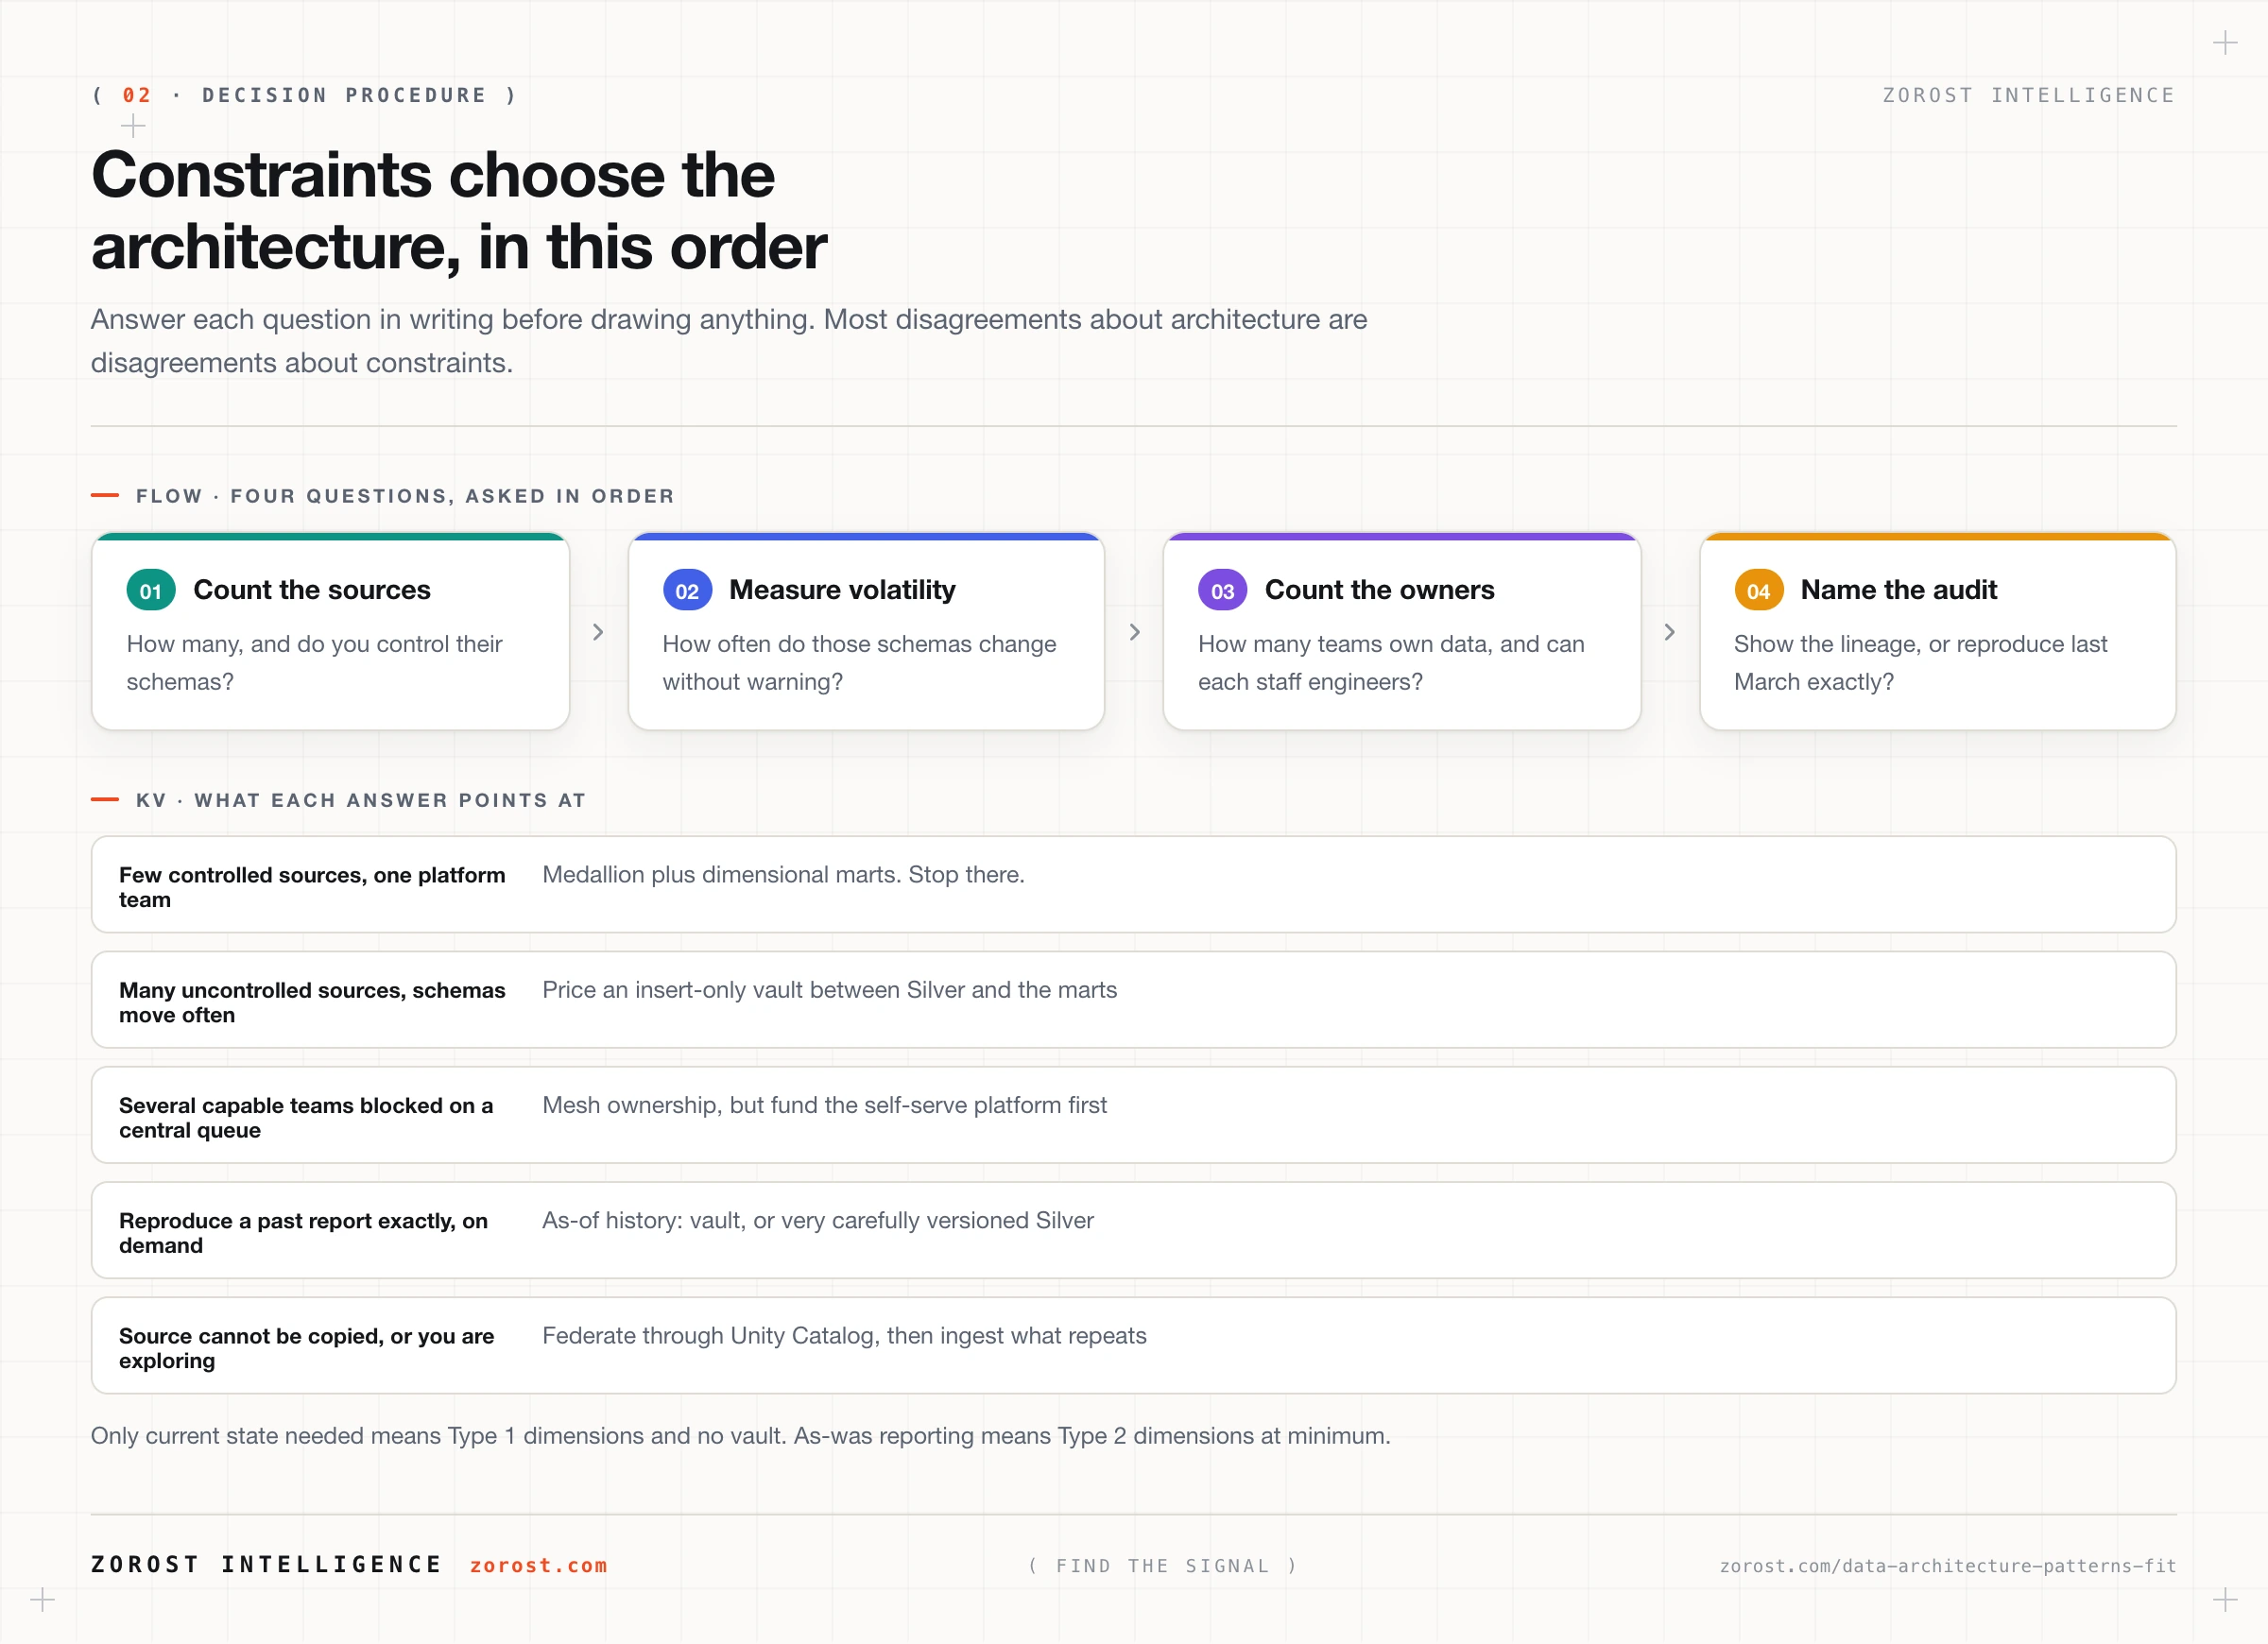Open the zorost.com footer link
The image size is (2268, 1644).
tap(538, 1565)
